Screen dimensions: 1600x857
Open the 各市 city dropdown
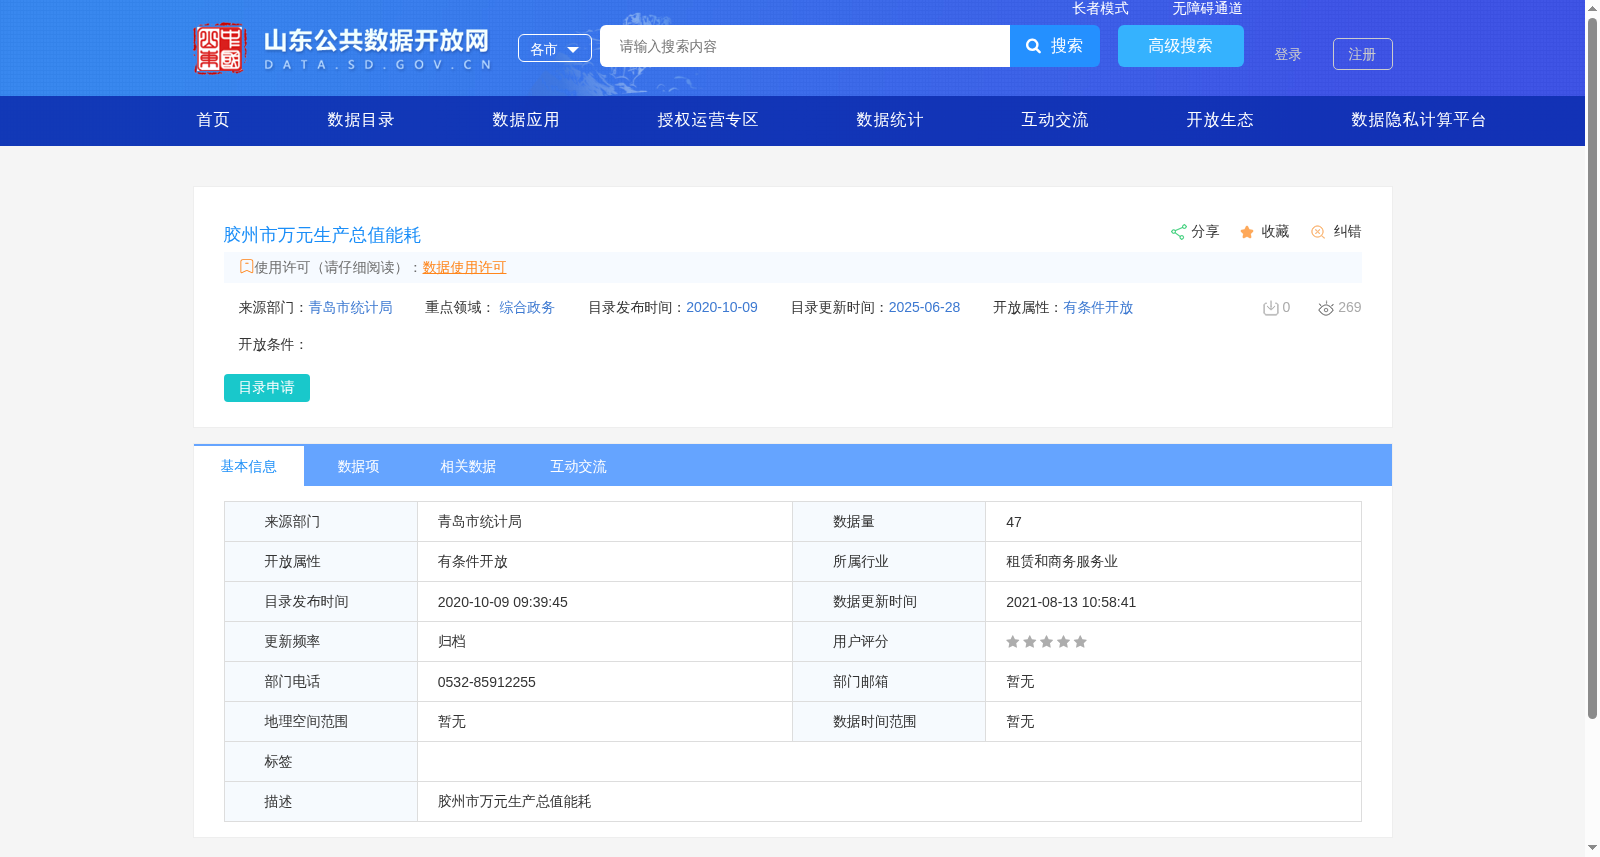555,48
